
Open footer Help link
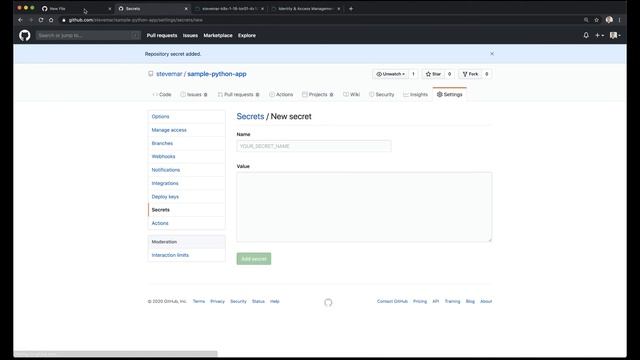[275, 301]
